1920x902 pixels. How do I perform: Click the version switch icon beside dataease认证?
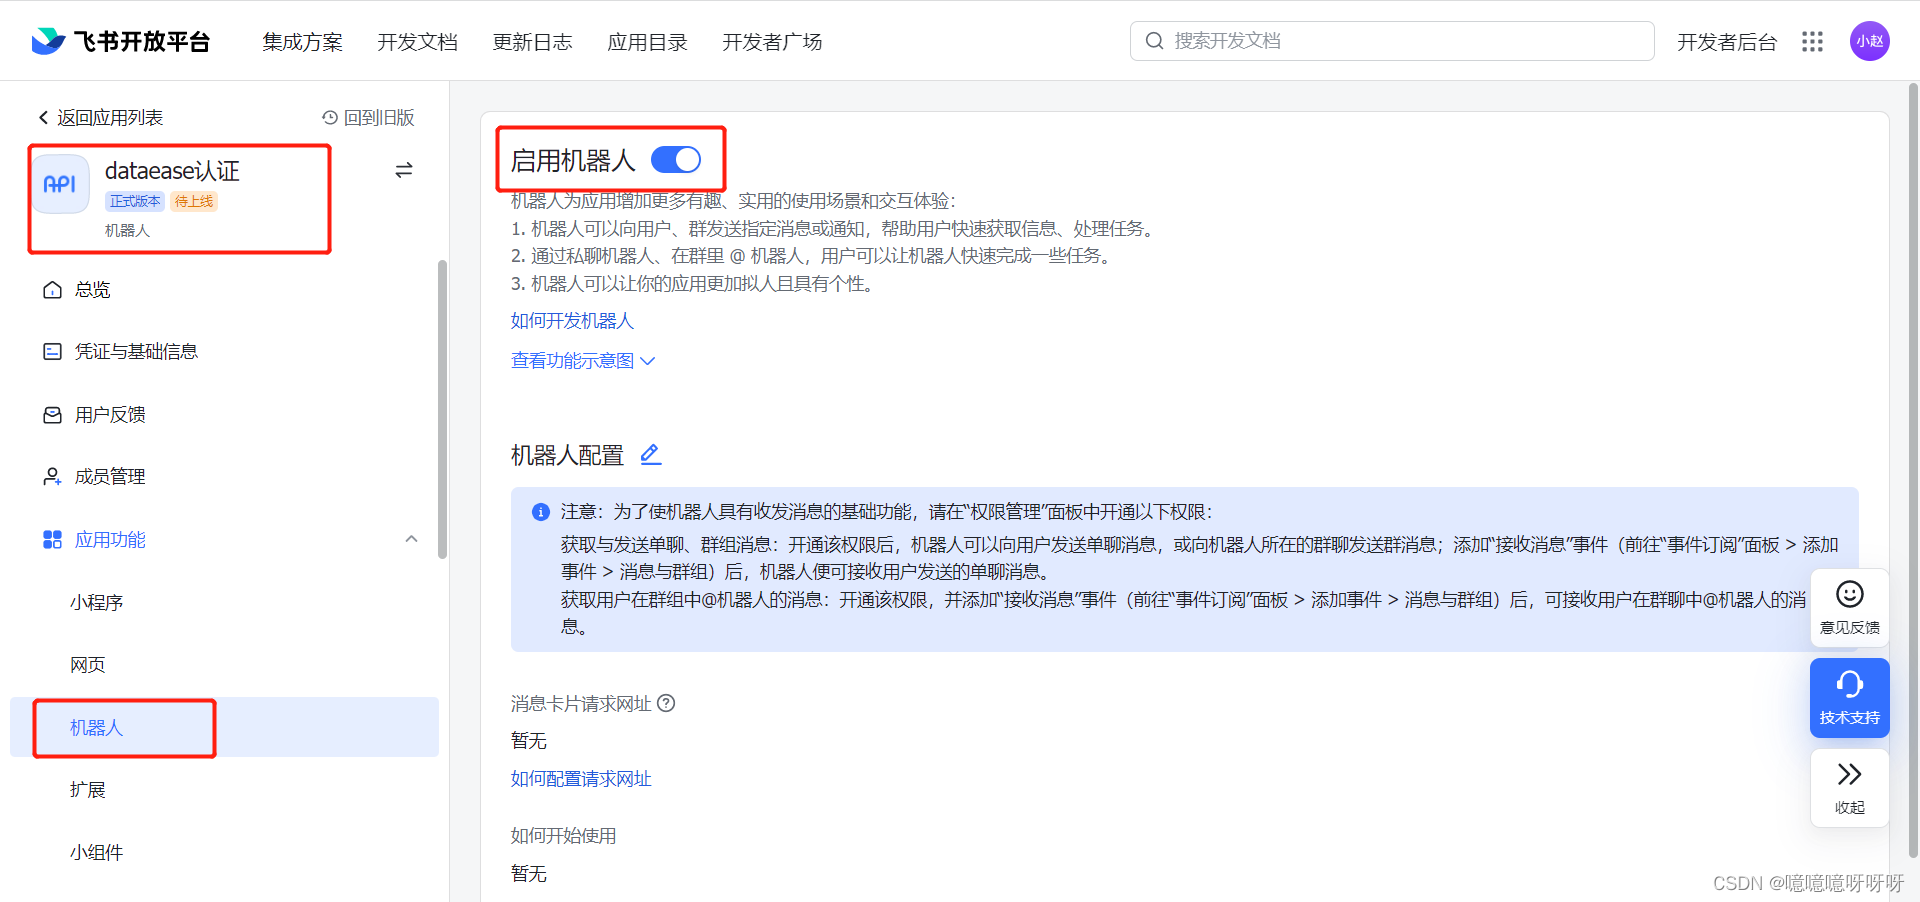pos(403,170)
